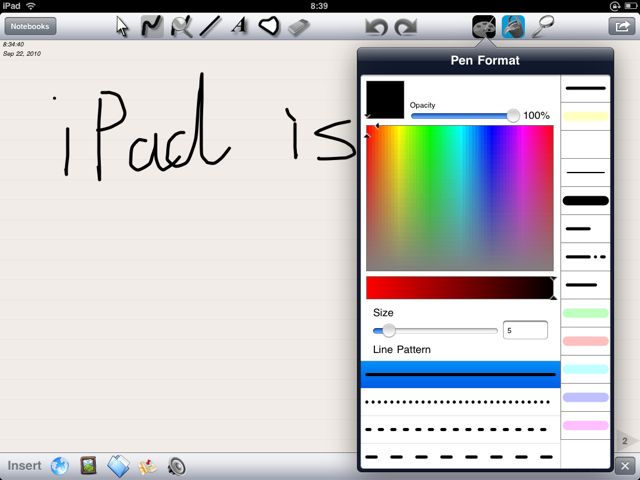Choose the thick black pen preset

(585, 200)
